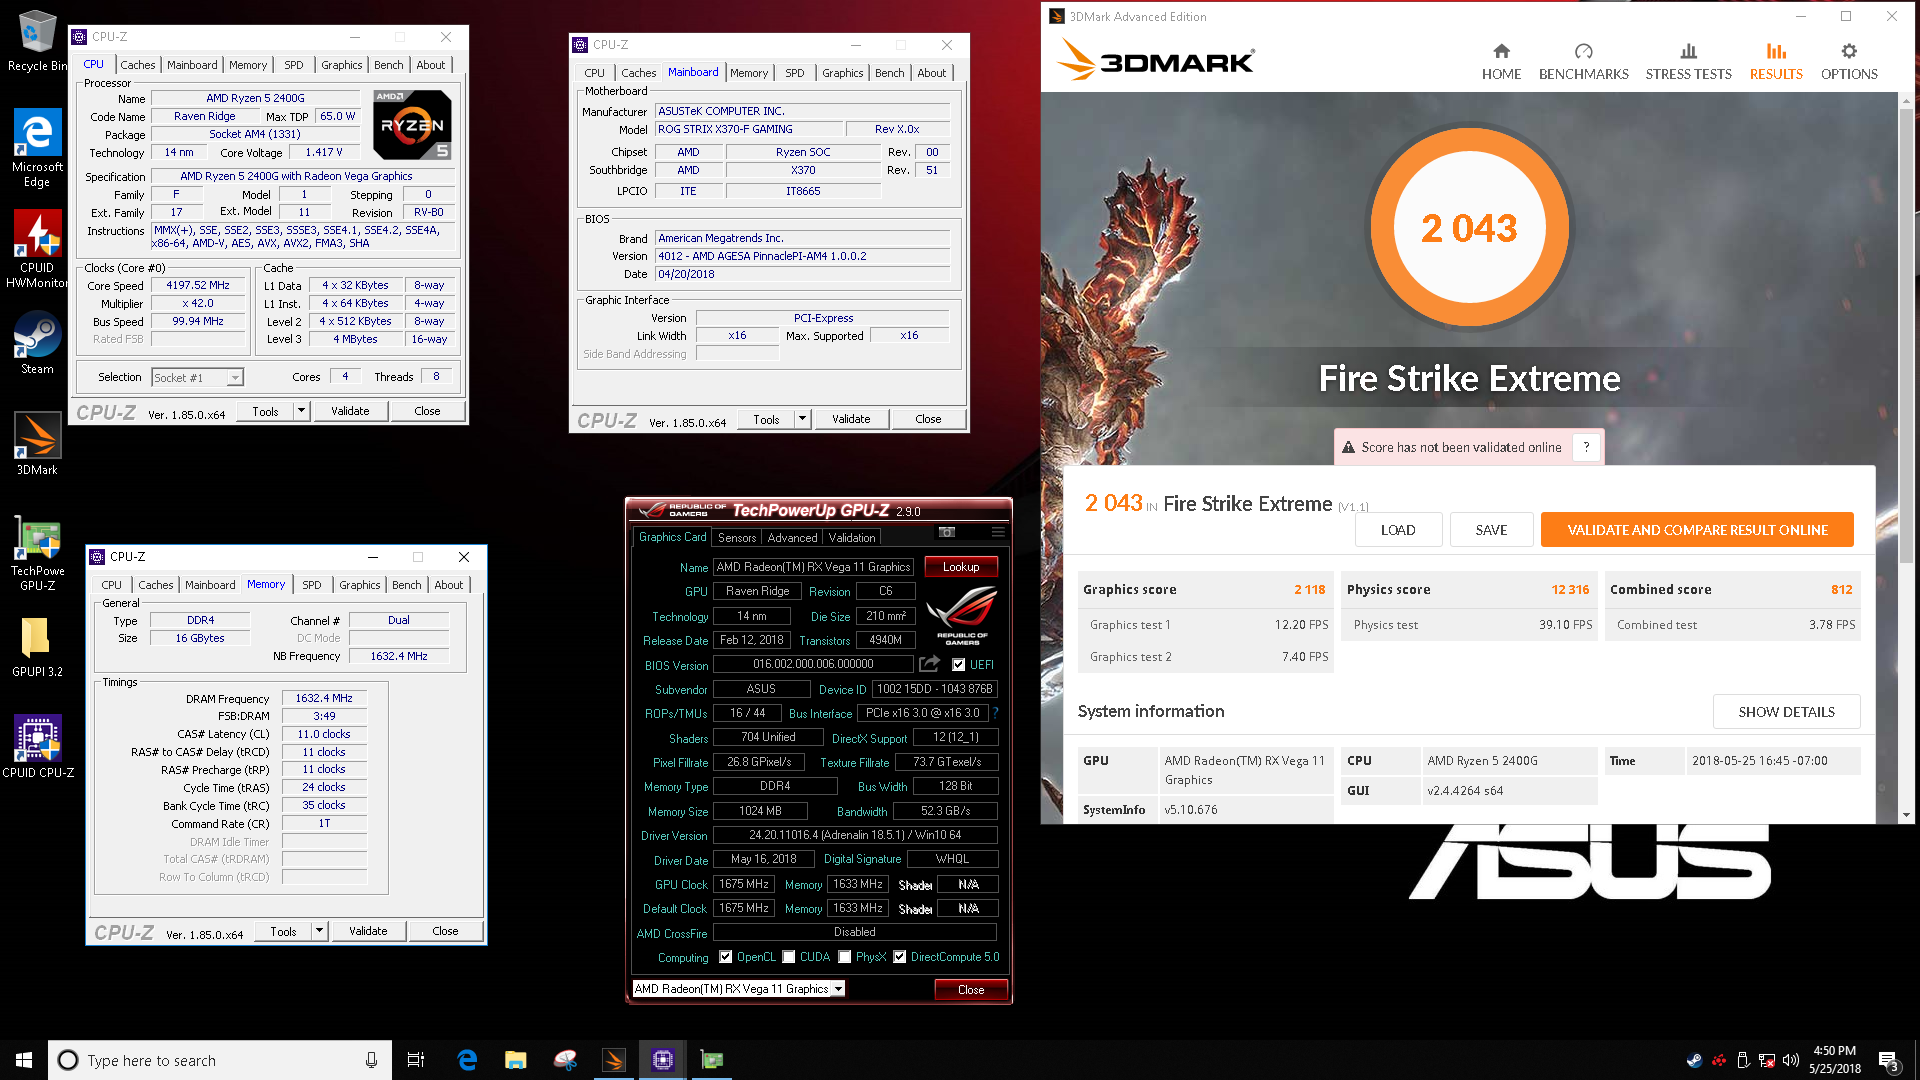Open the 3DMark app on the taskbar

pyautogui.click(x=613, y=1060)
